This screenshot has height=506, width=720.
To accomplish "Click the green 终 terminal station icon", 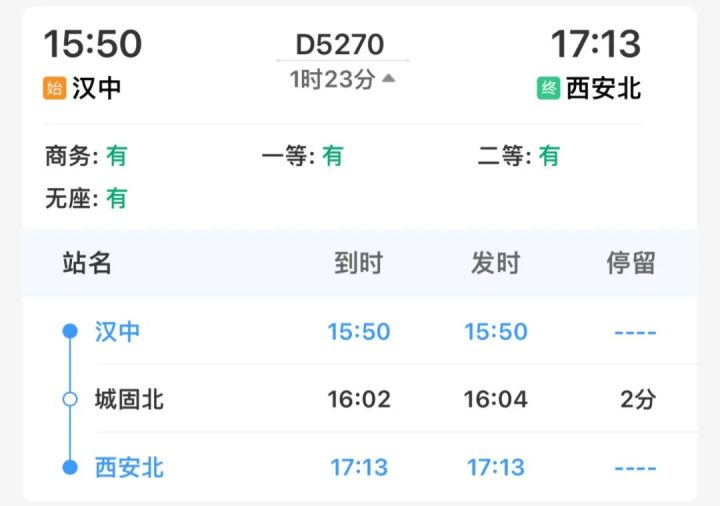I will pyautogui.click(x=549, y=88).
